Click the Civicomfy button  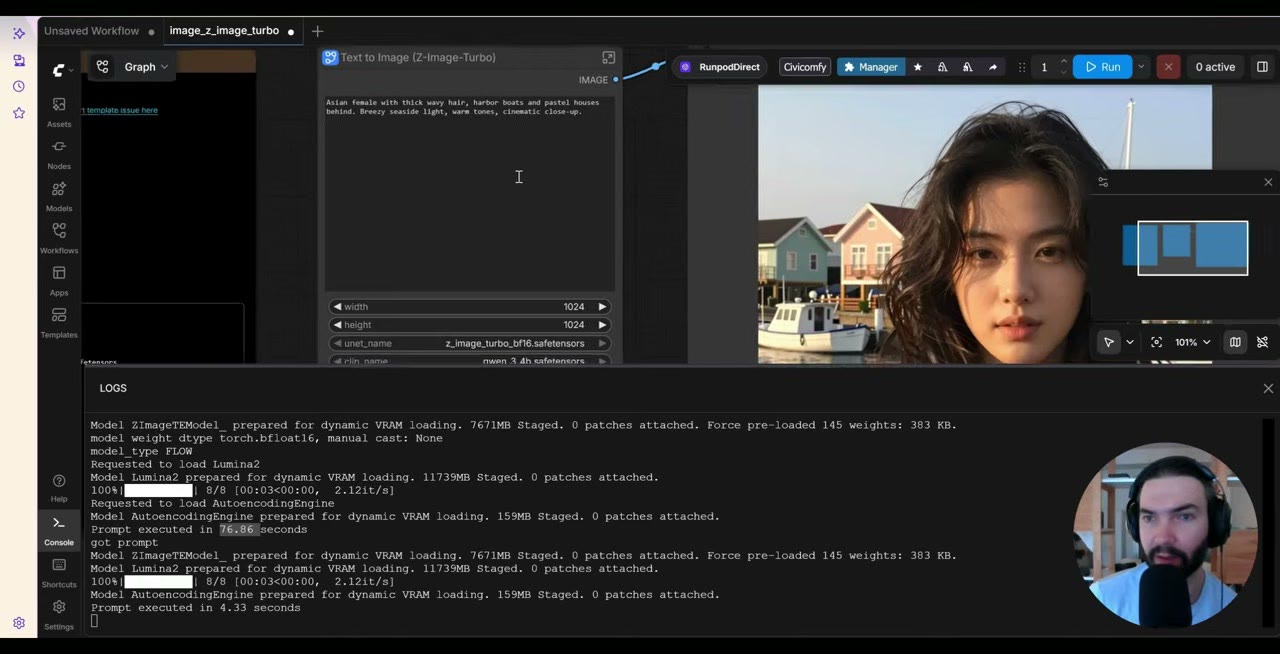tap(805, 67)
